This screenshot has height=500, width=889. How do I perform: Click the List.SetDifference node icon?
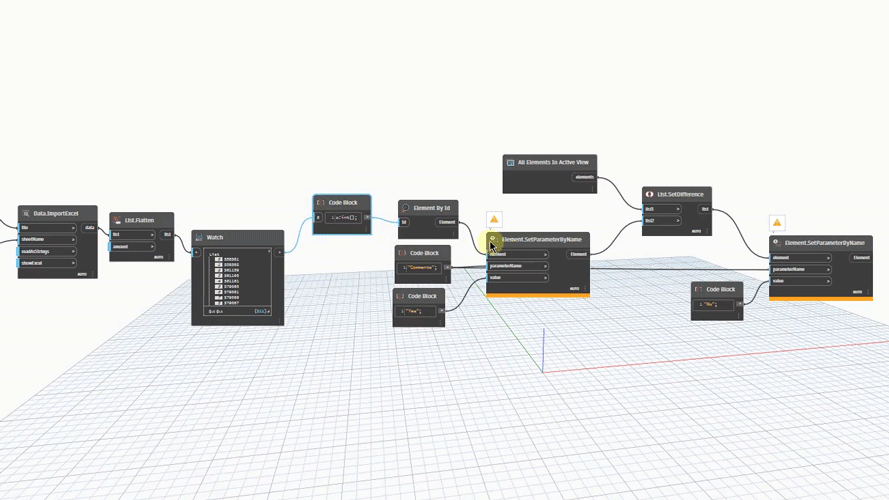(x=650, y=194)
